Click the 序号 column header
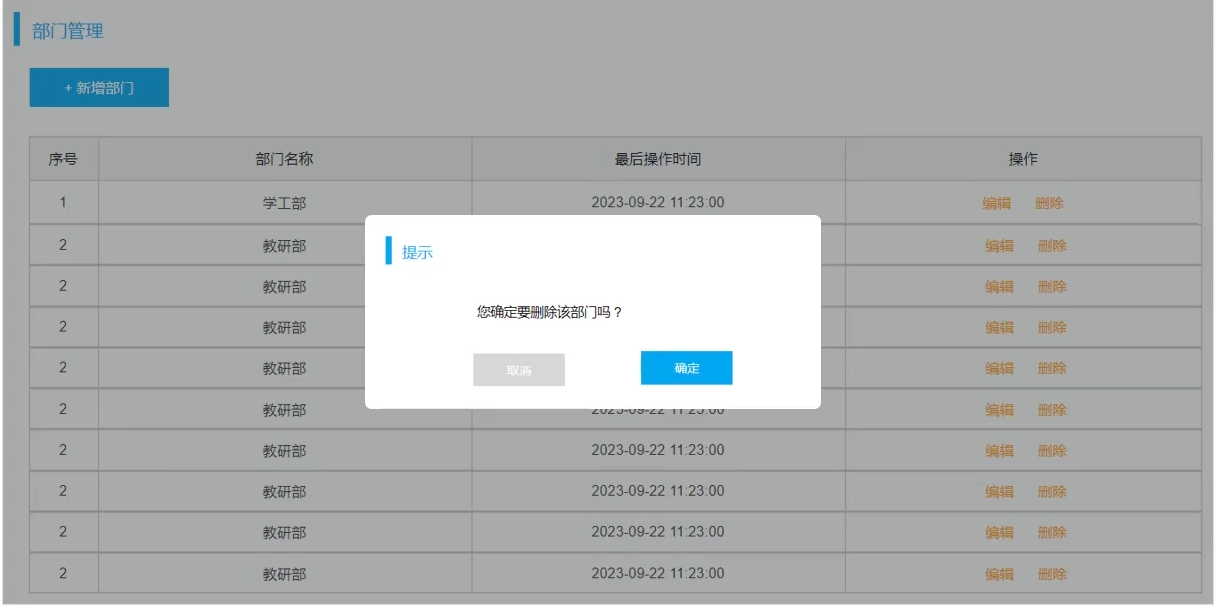The image size is (1215, 607). (x=63, y=159)
